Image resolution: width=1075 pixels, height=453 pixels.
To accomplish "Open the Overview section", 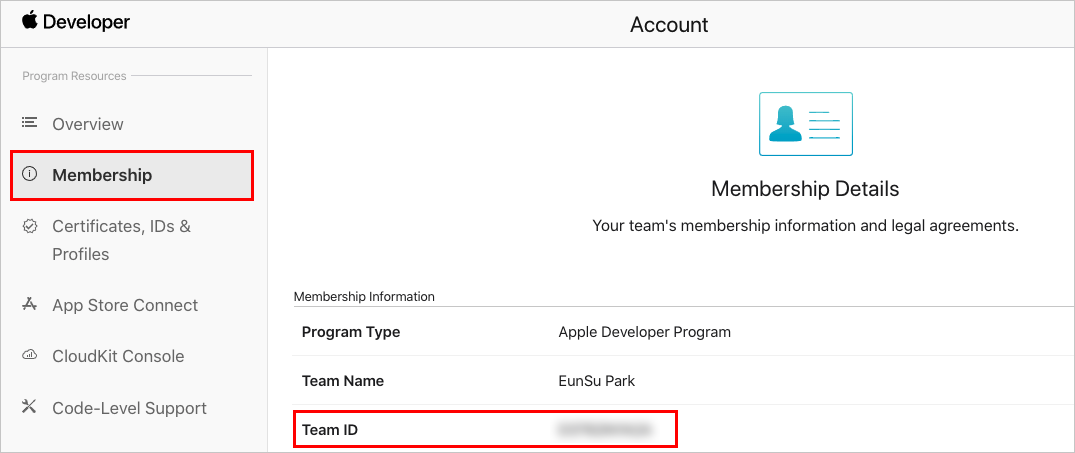I will pos(88,124).
